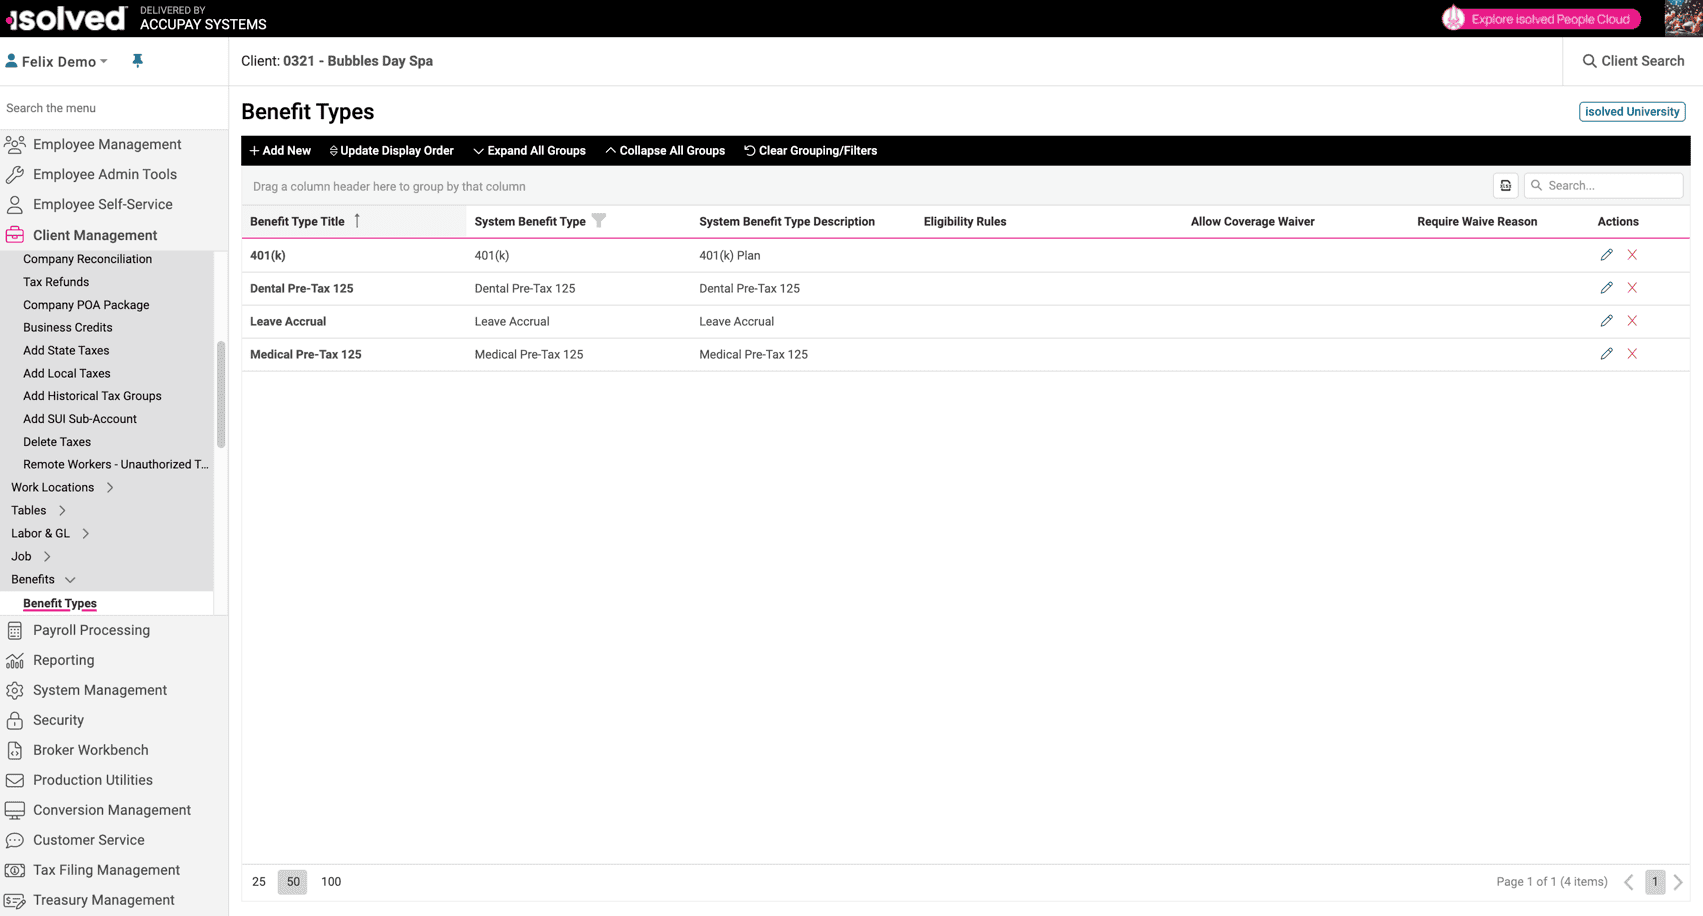The image size is (1703, 916).
Task: Collapse the Benefits section in the sidebar
Action: 70,579
